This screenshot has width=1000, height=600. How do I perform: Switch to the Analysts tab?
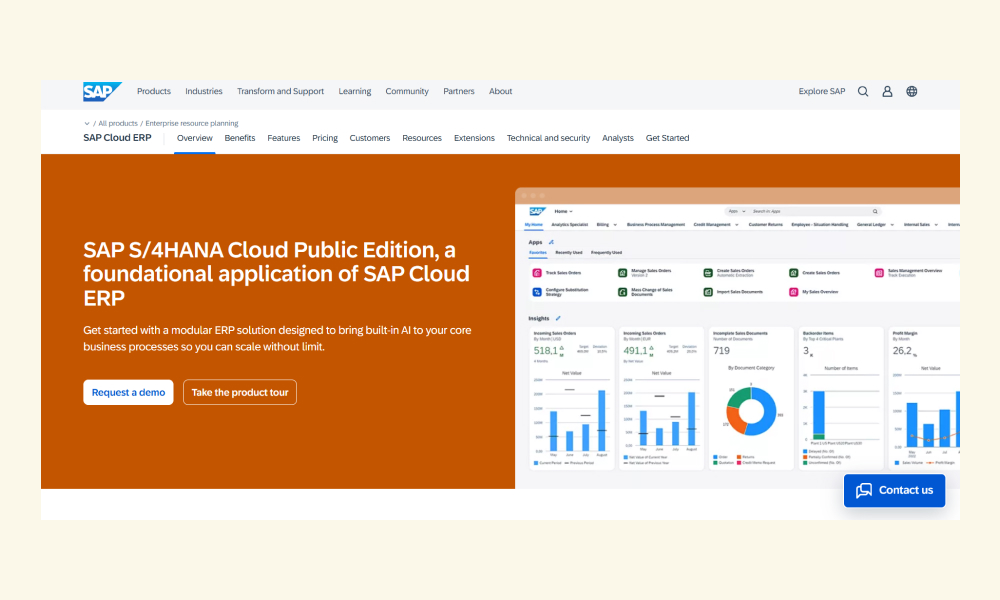click(618, 138)
